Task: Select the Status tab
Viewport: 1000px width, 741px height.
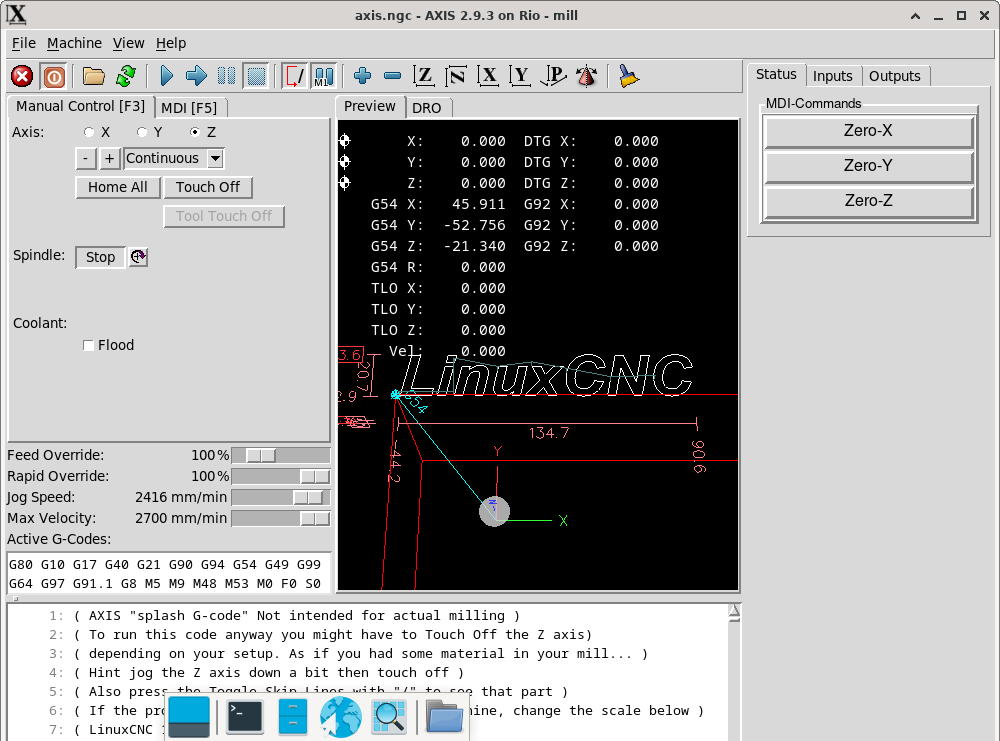Action: coord(776,75)
